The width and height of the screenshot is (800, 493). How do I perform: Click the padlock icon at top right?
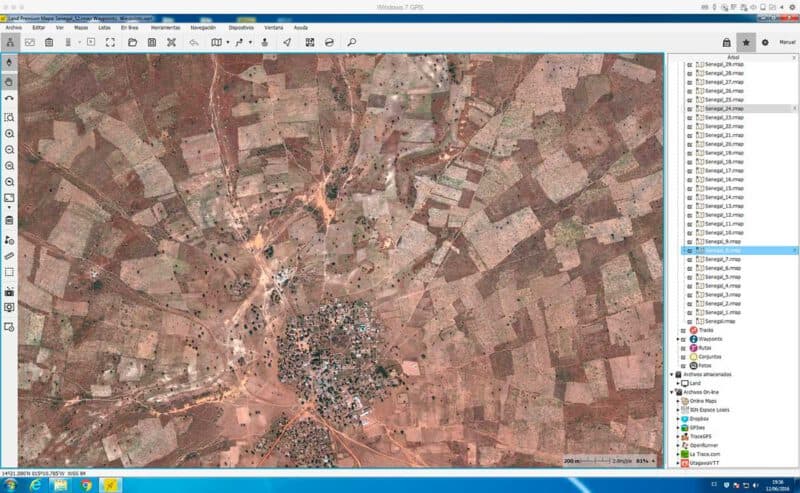coord(727,42)
